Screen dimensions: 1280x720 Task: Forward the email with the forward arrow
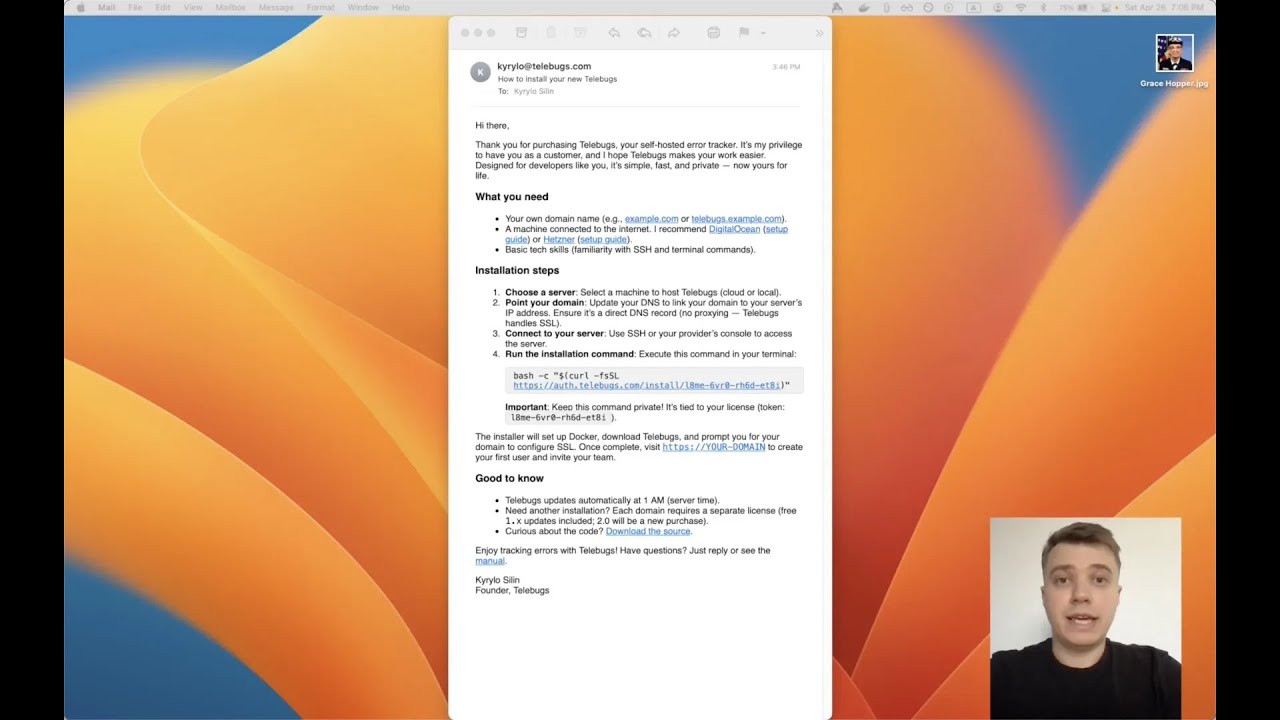pyautogui.click(x=674, y=33)
